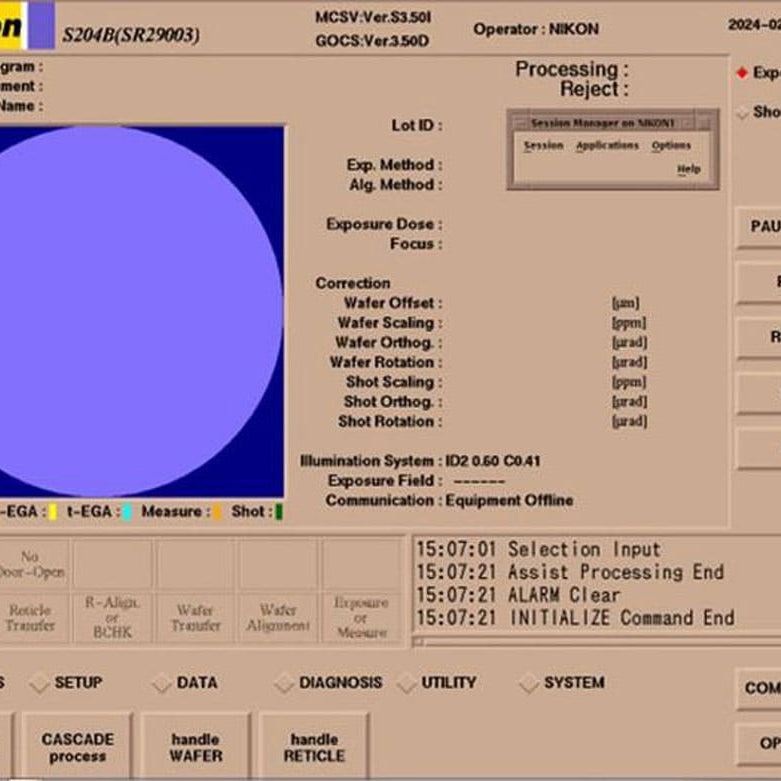Open the Applications menu in Session Manager
Screen dimensions: 781x781
[x=607, y=146]
